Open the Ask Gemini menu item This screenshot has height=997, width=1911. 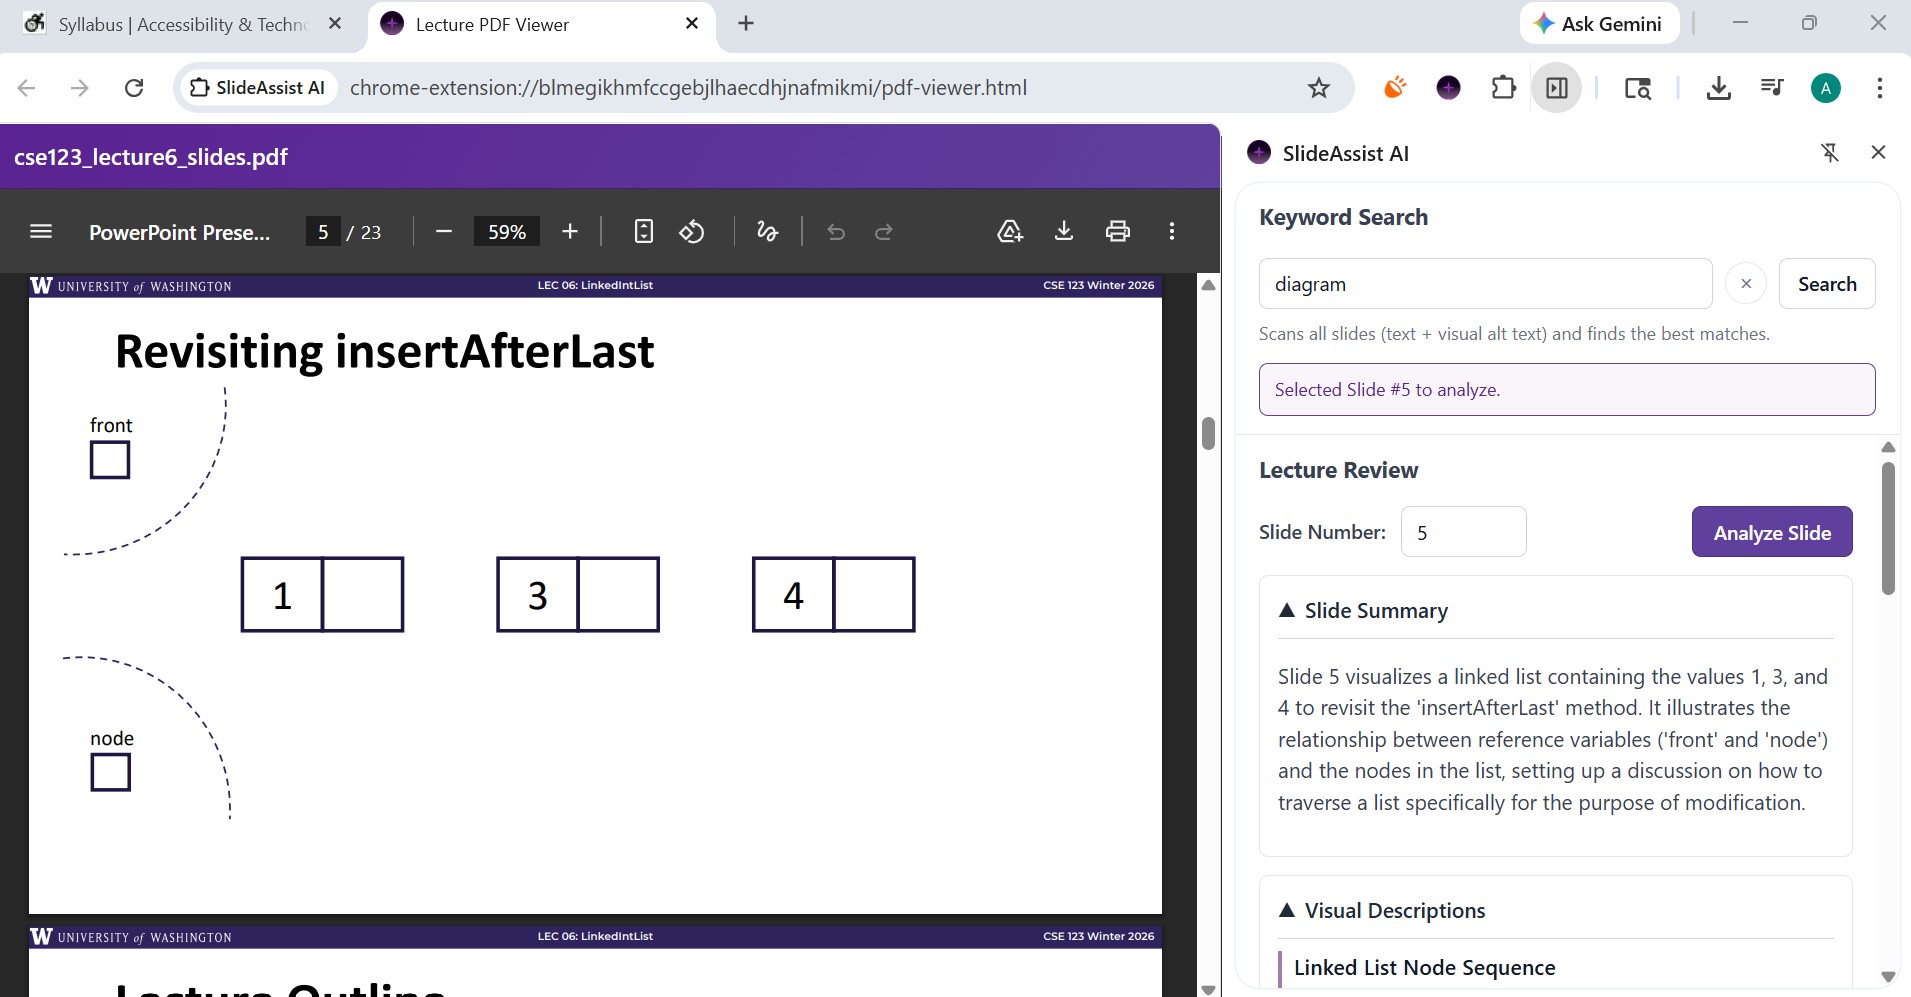[1596, 23]
